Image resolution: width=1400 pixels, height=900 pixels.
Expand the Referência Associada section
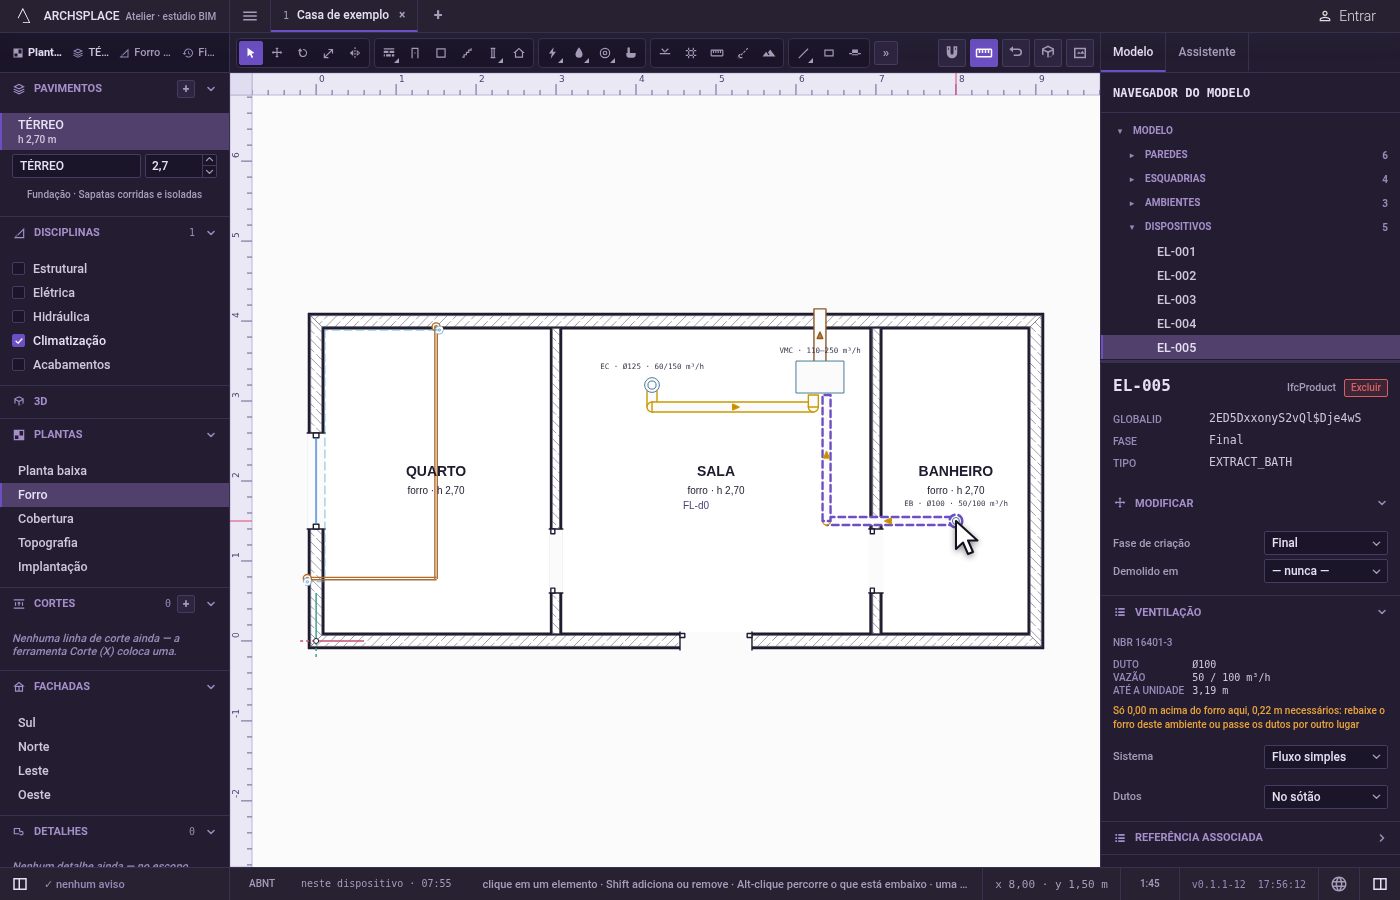point(1250,838)
